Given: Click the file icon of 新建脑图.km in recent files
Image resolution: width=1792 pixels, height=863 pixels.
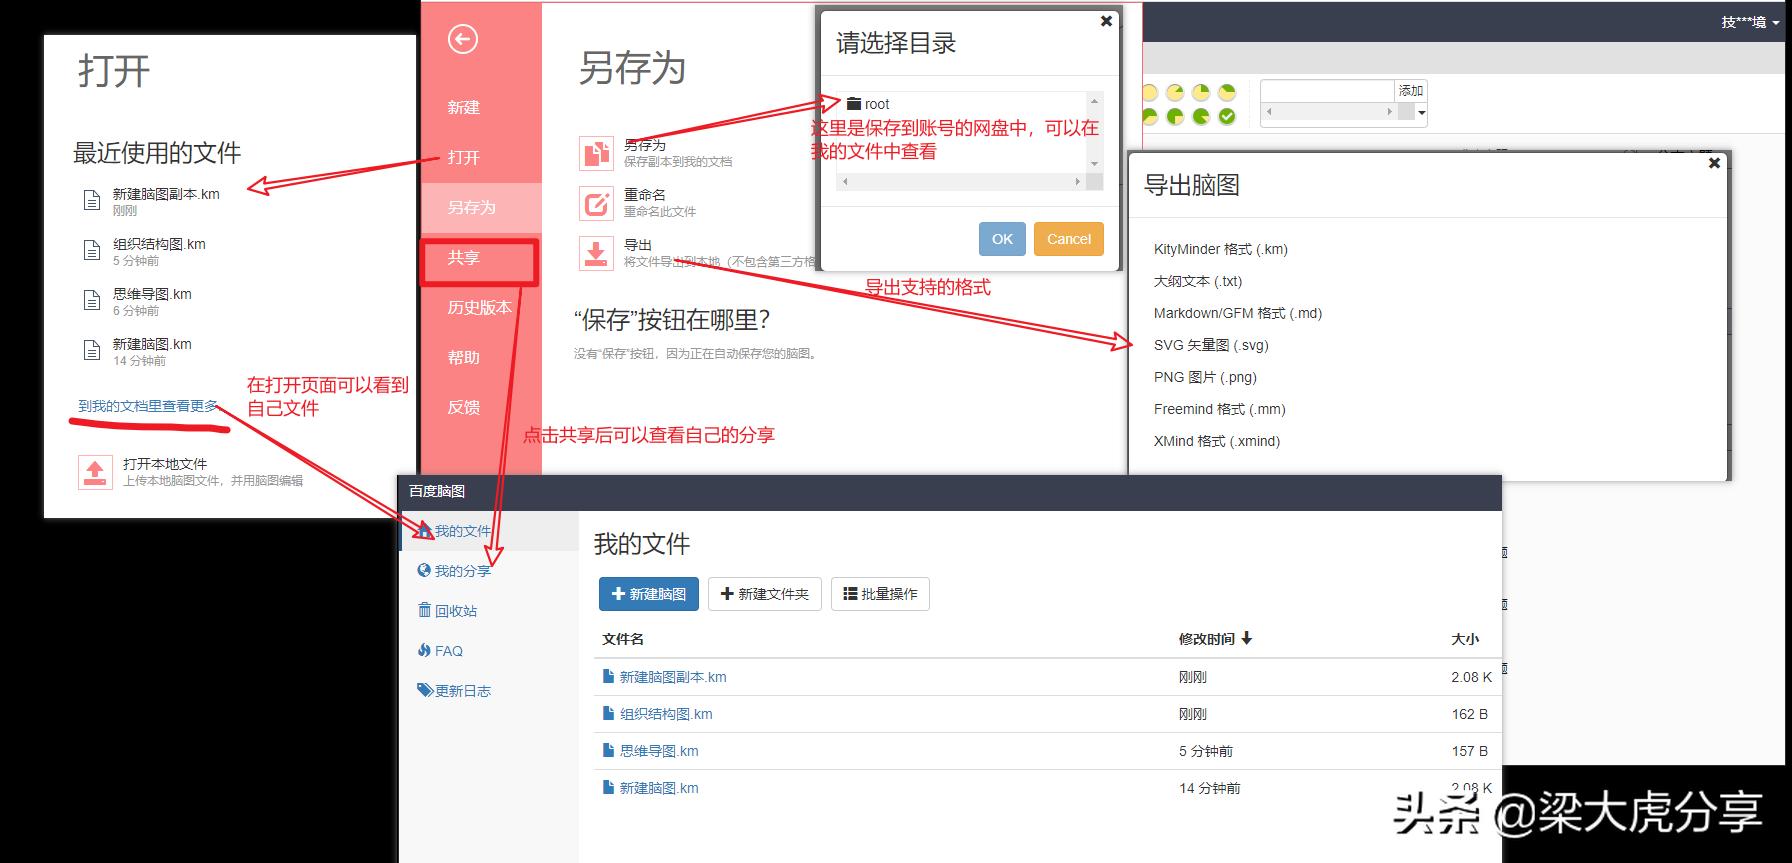Looking at the screenshot, I should 92,351.
